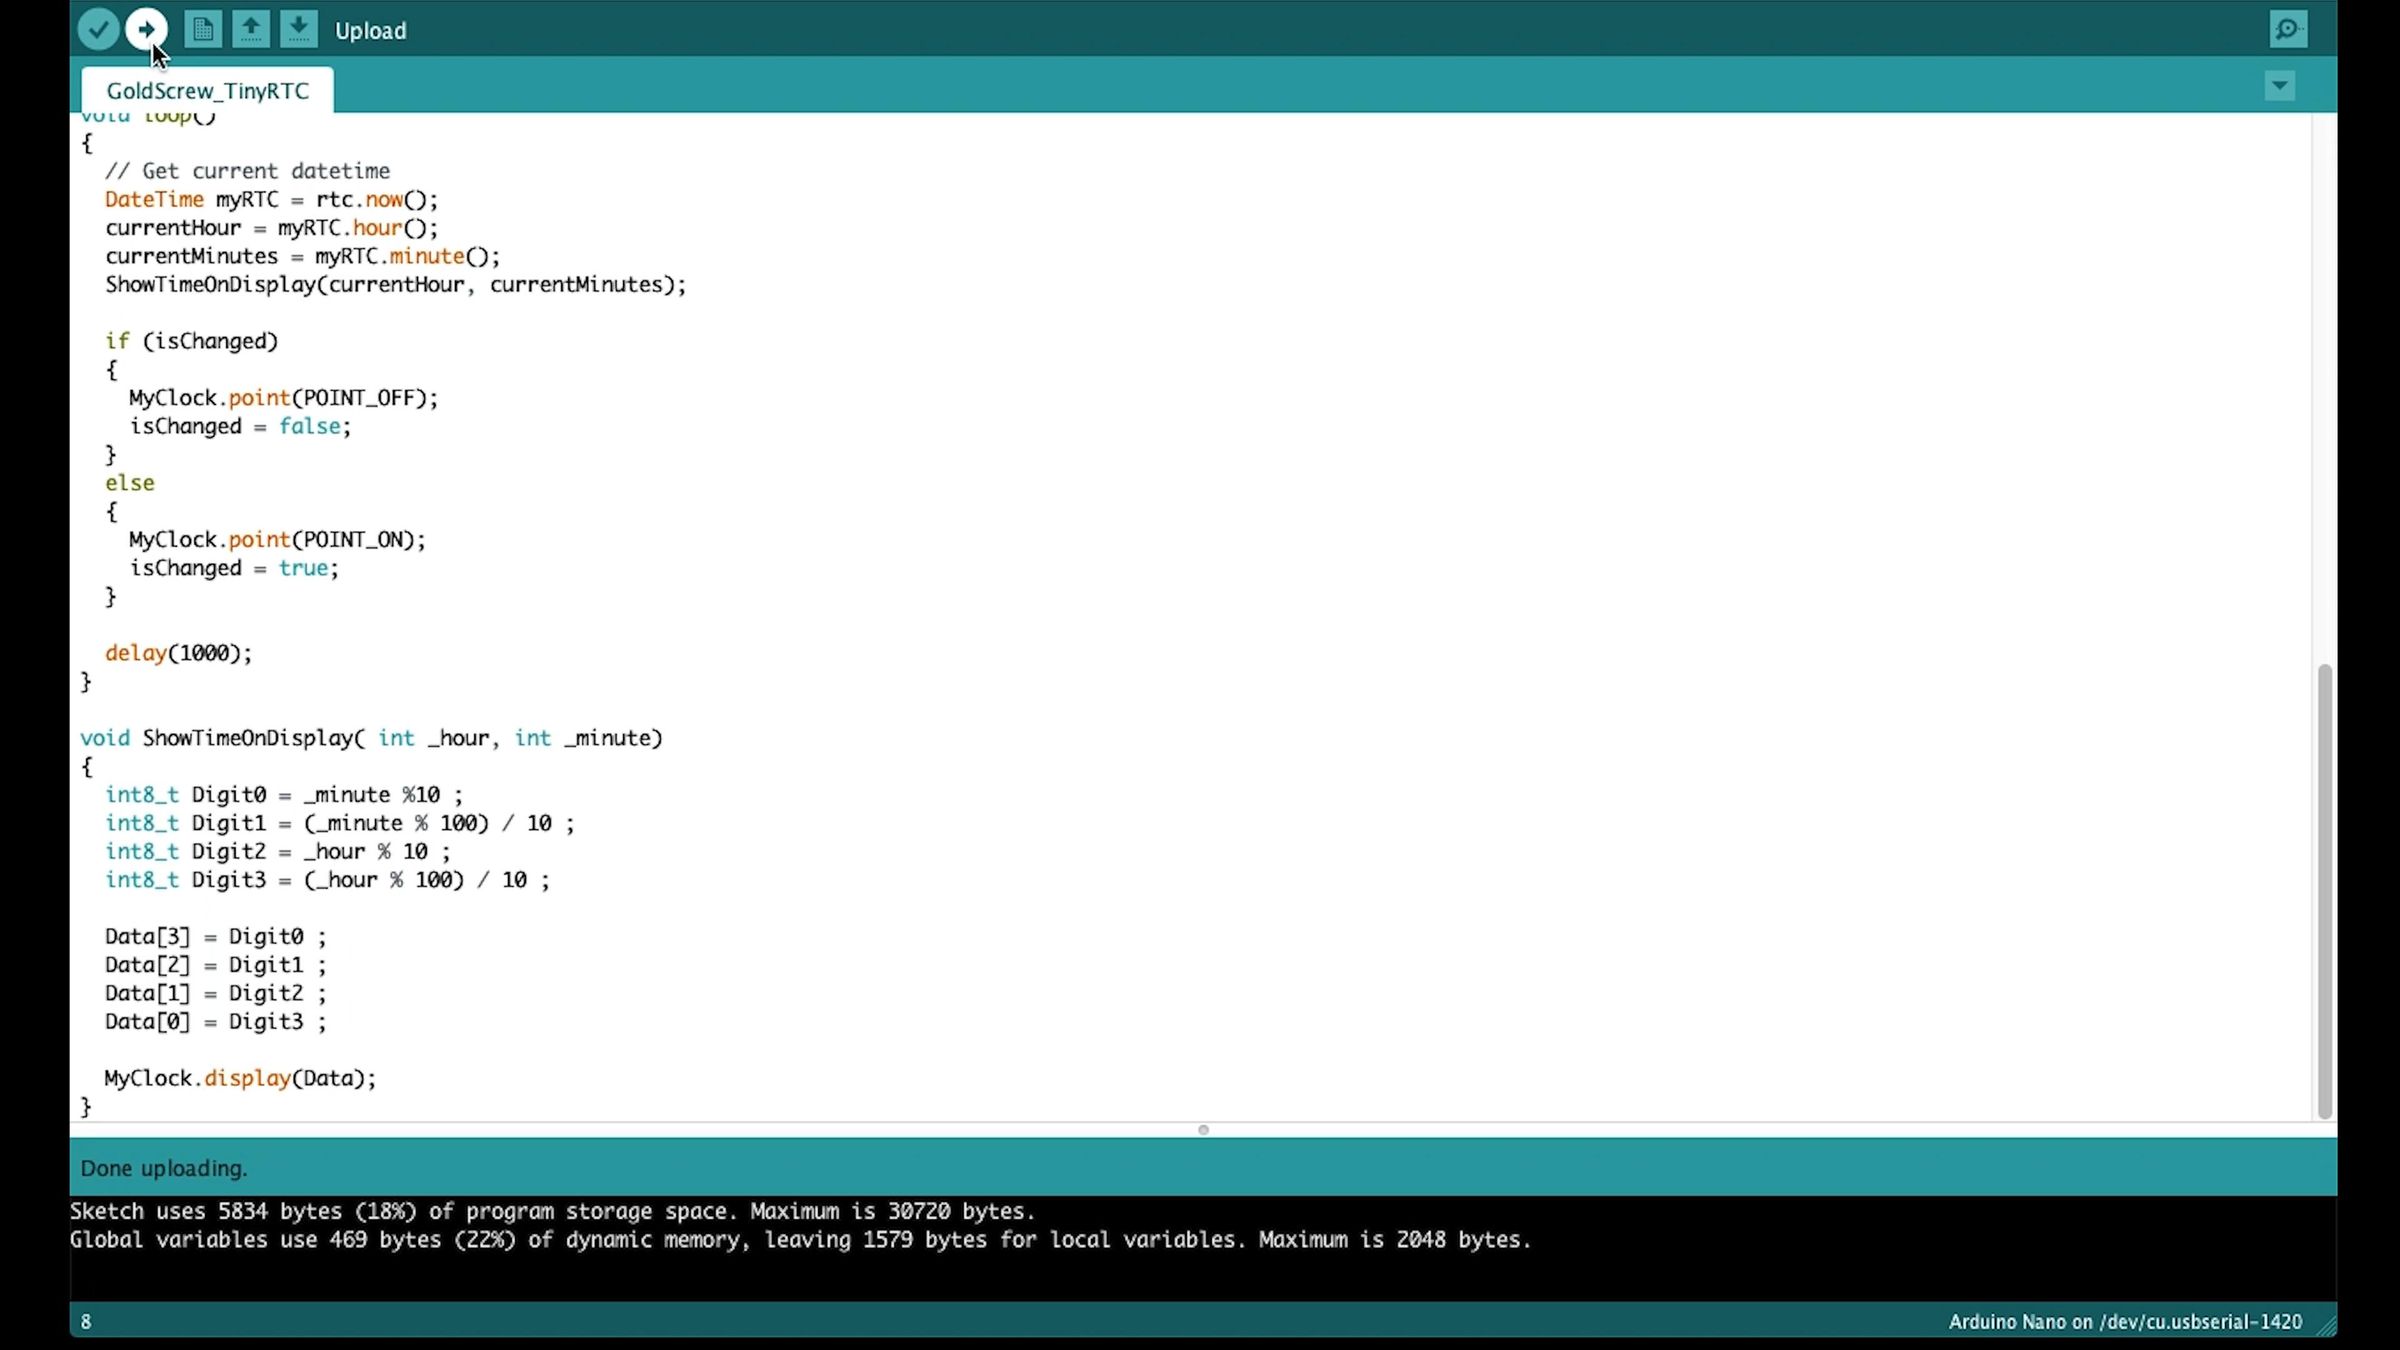Click the '// Get current datetime' comment

(x=247, y=171)
